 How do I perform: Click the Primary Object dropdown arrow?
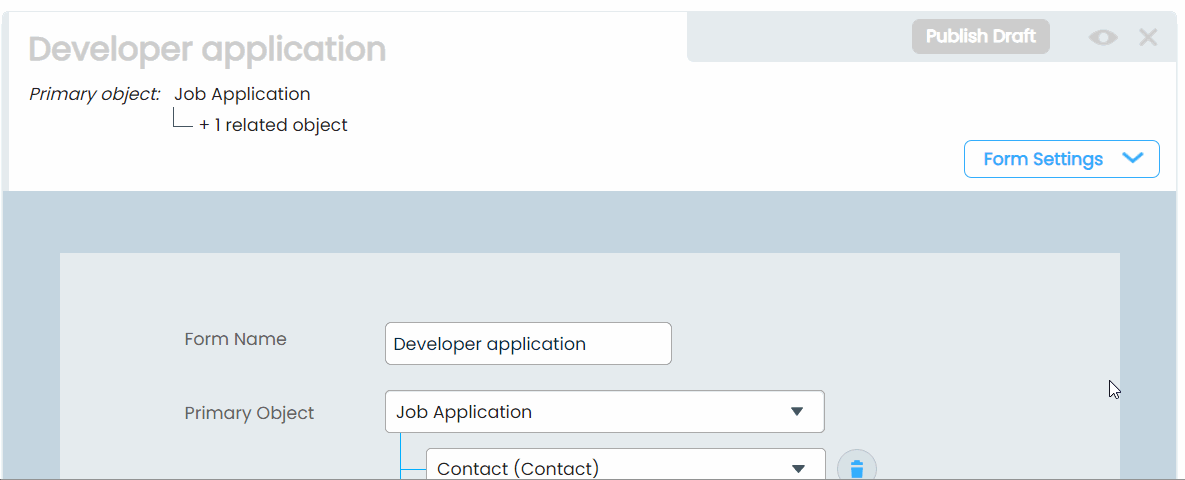coord(797,412)
